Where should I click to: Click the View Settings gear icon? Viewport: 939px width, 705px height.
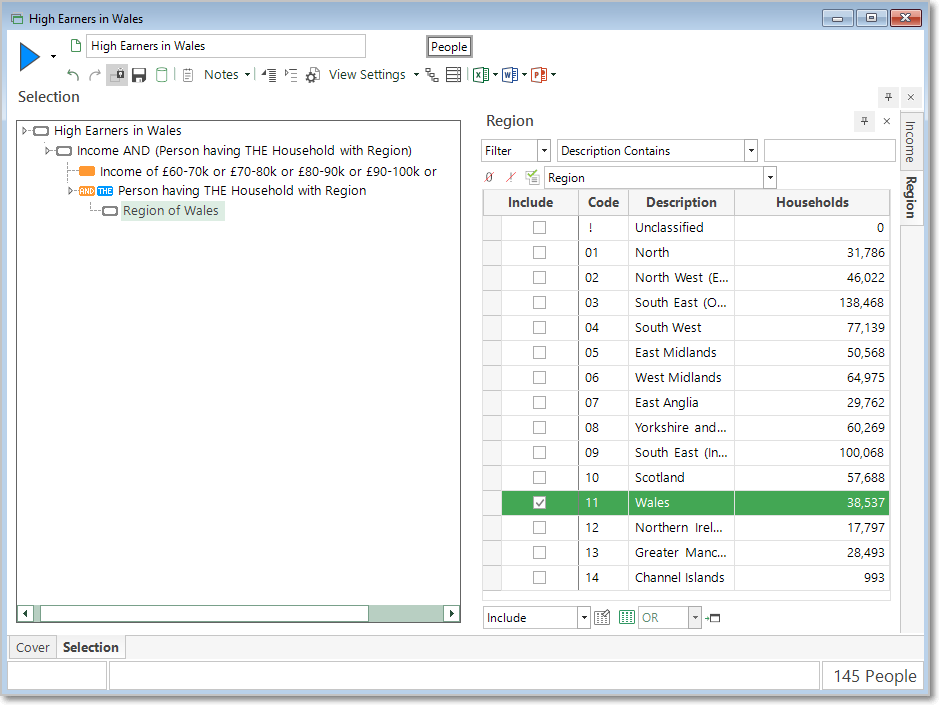point(313,75)
